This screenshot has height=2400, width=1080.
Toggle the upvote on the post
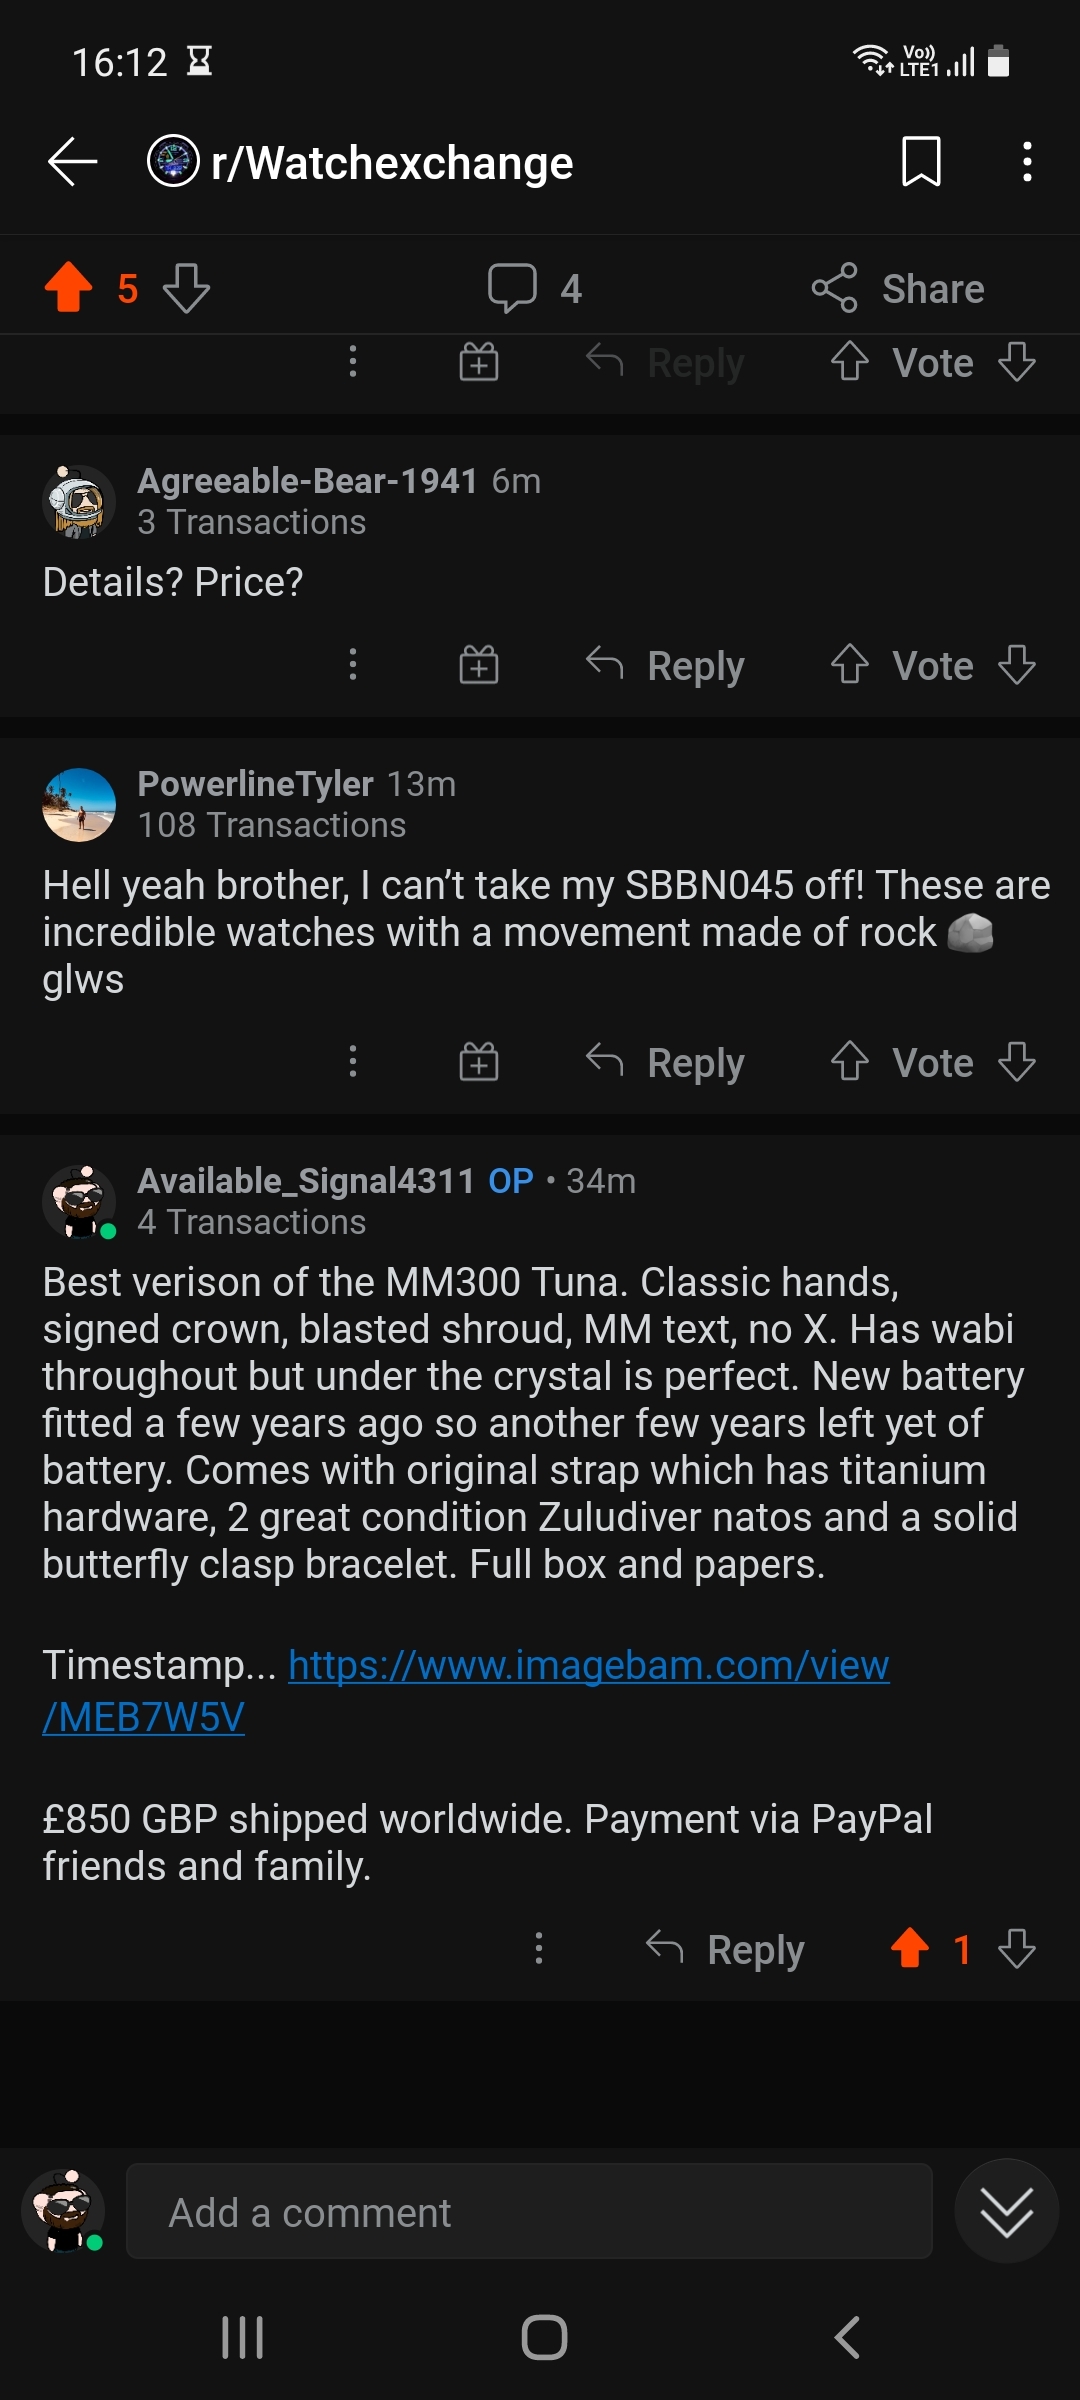click(68, 288)
